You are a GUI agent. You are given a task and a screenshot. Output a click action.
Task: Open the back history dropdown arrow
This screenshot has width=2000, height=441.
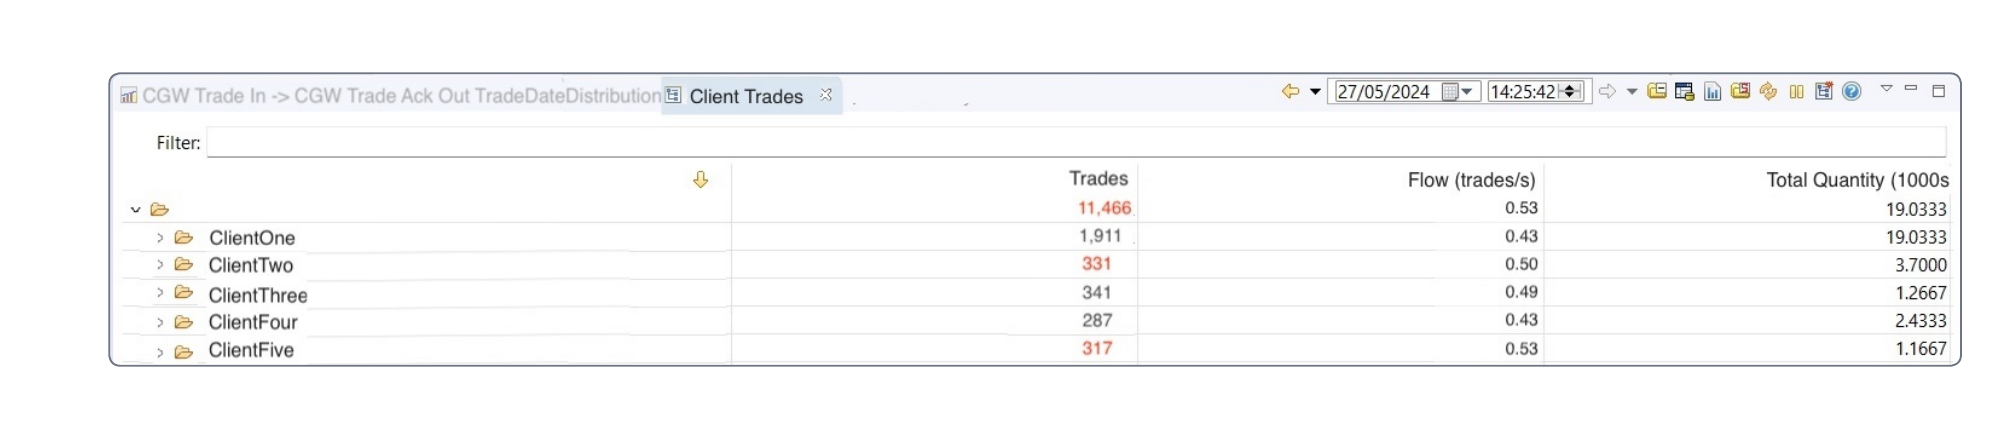pyautogui.click(x=1315, y=92)
